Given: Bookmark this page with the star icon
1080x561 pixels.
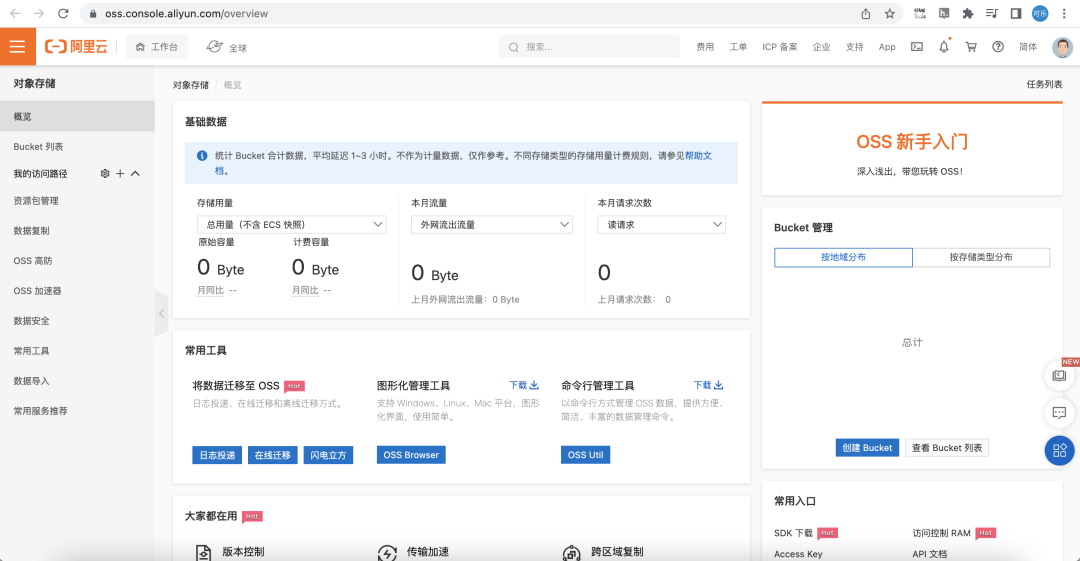Looking at the screenshot, I should pyautogui.click(x=889, y=13).
